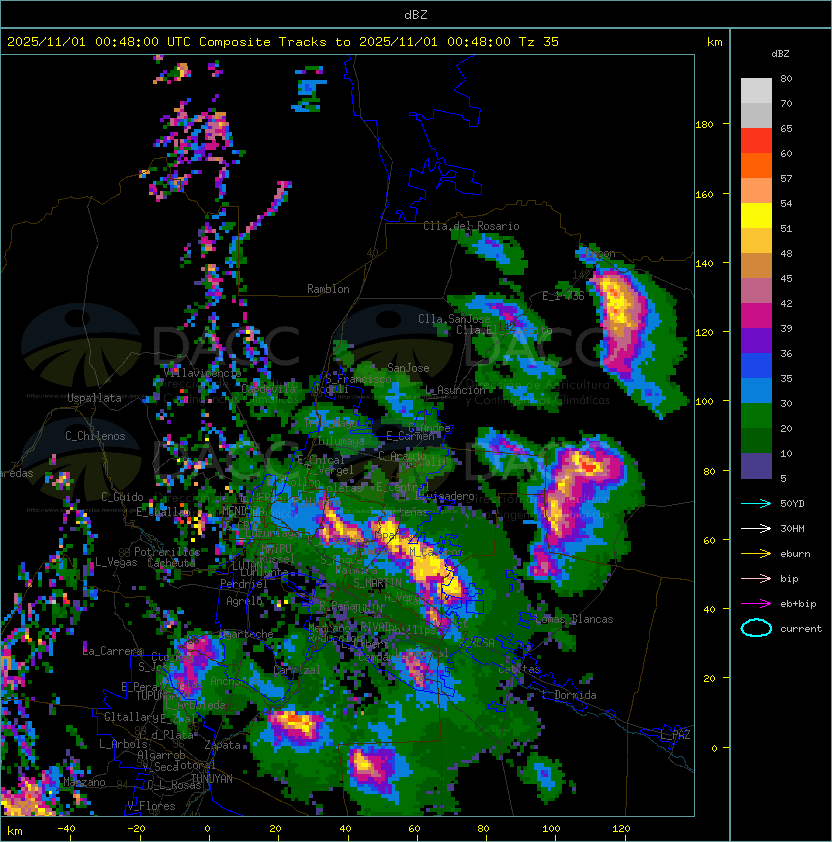The width and height of the screenshot is (832, 842).
Task: Click the 'S_MARTIN' map label
Action: pos(378,582)
